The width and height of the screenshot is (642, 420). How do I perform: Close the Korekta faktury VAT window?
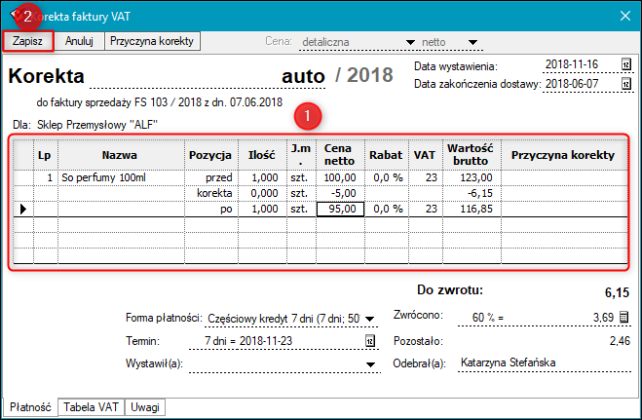pos(625,16)
